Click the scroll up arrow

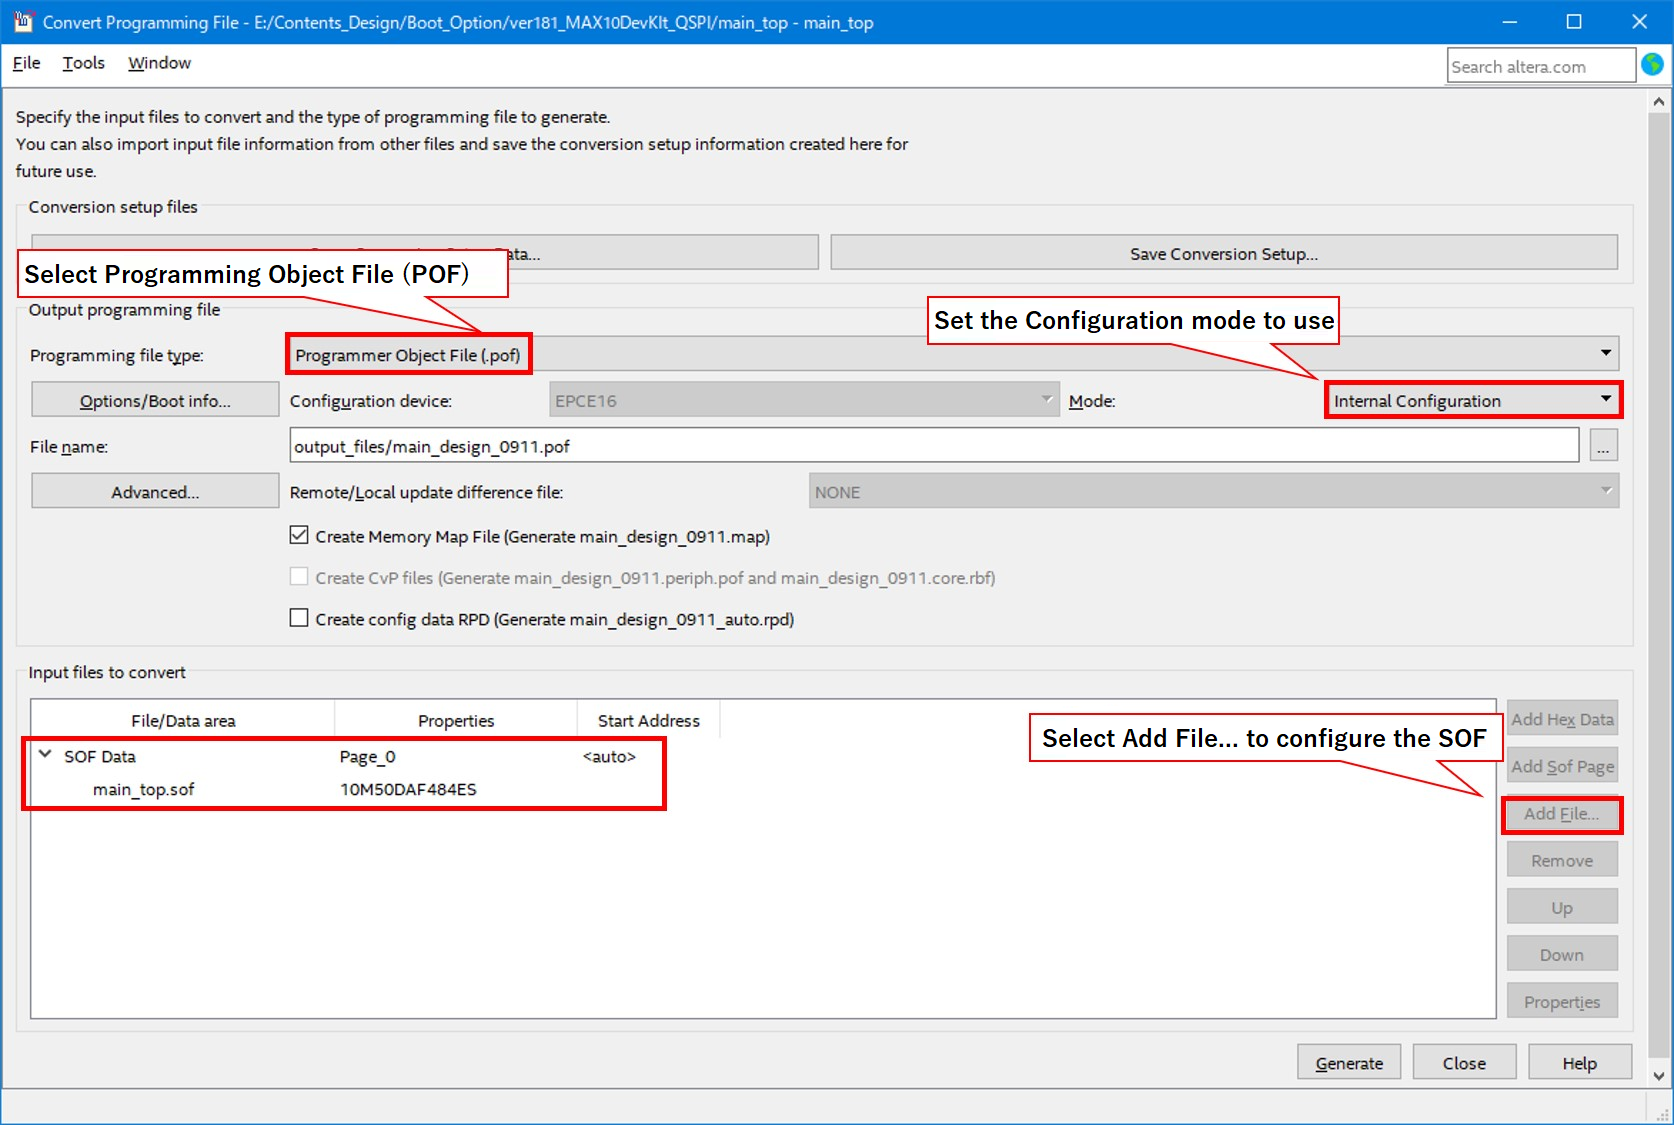coord(1659,102)
